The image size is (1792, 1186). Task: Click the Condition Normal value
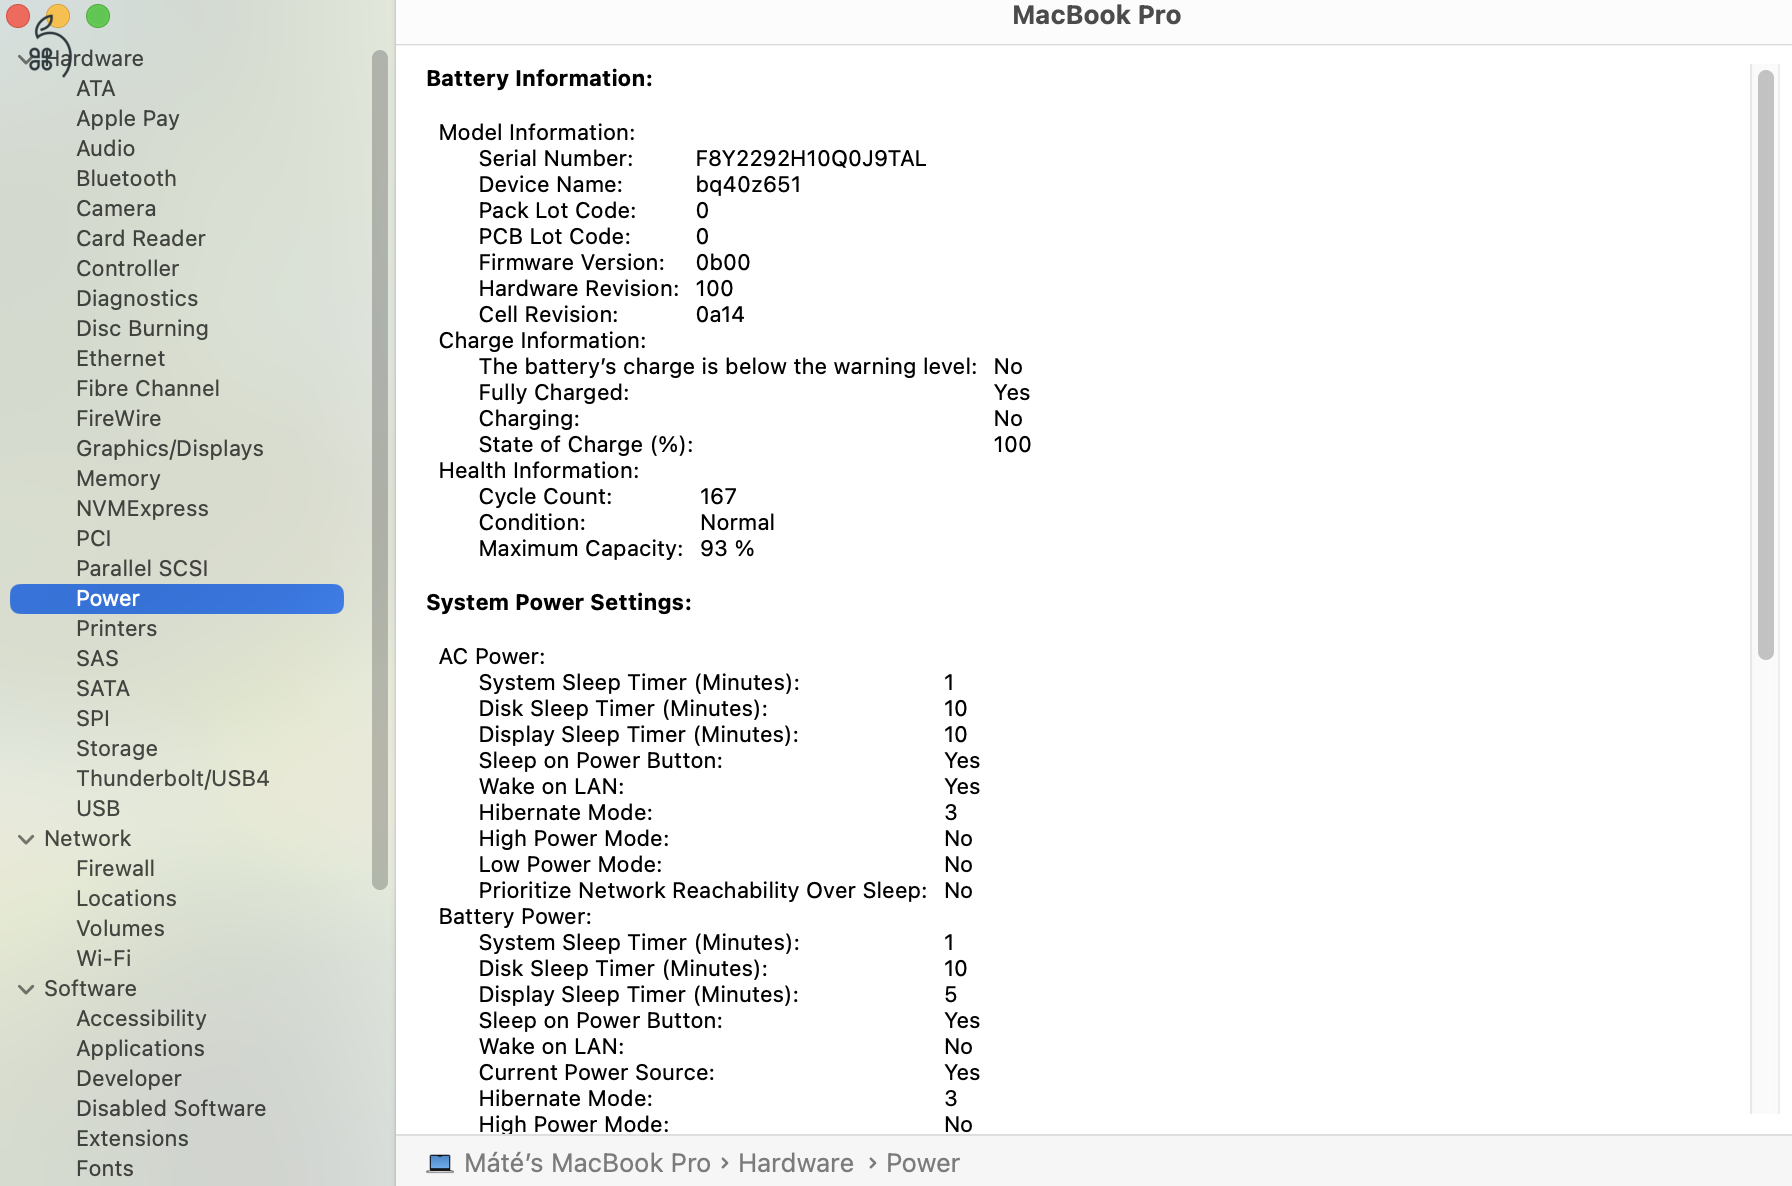(x=737, y=523)
